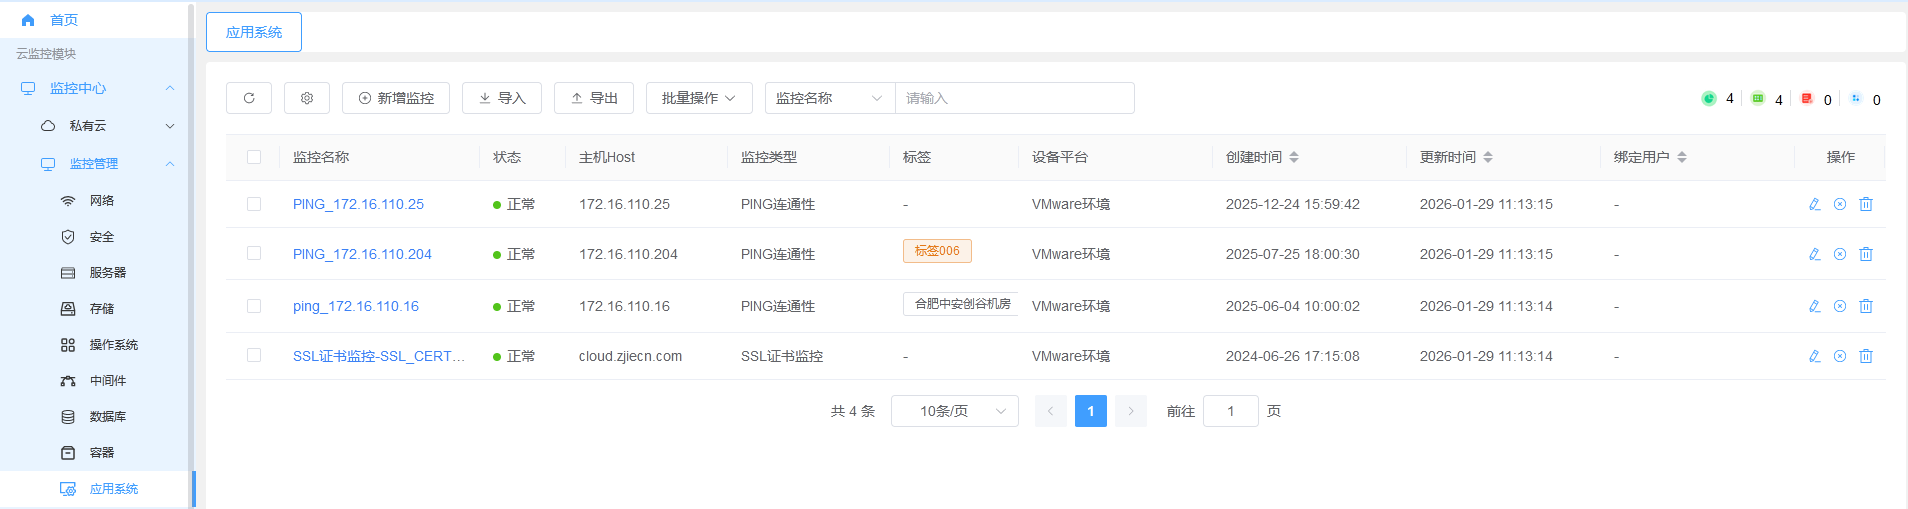The image size is (1908, 509).
Task: Click the 操作系统 grid icon in sidebar
Action: pyautogui.click(x=68, y=345)
